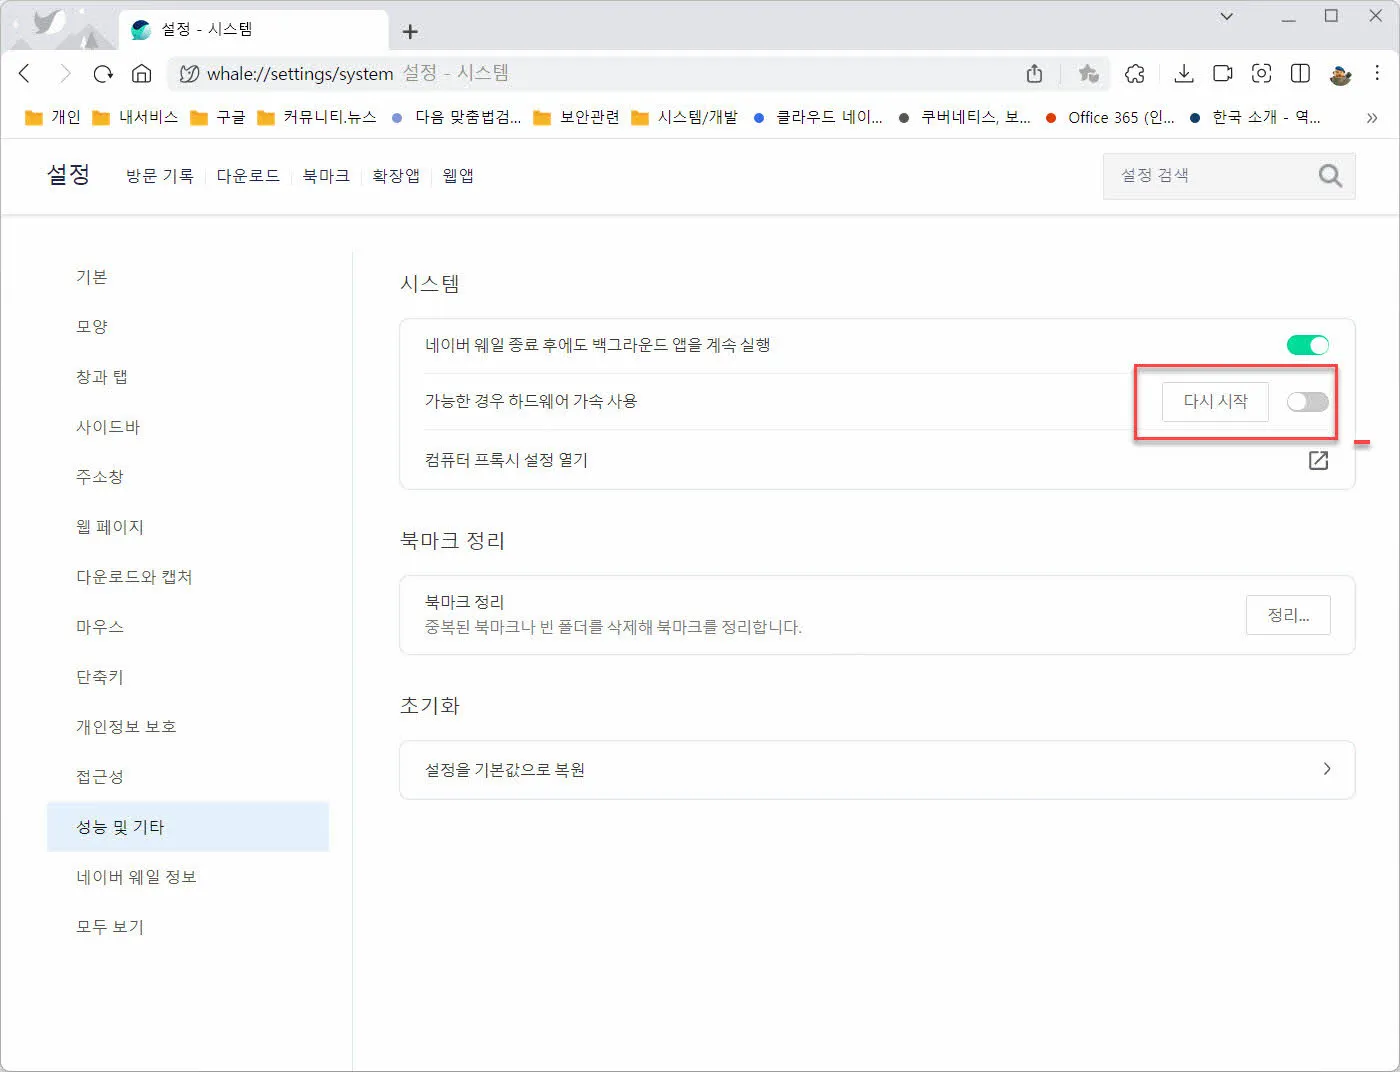The height and width of the screenshot is (1072, 1400).
Task: Open the 시스템/개발 bookmark folder
Action: [684, 117]
